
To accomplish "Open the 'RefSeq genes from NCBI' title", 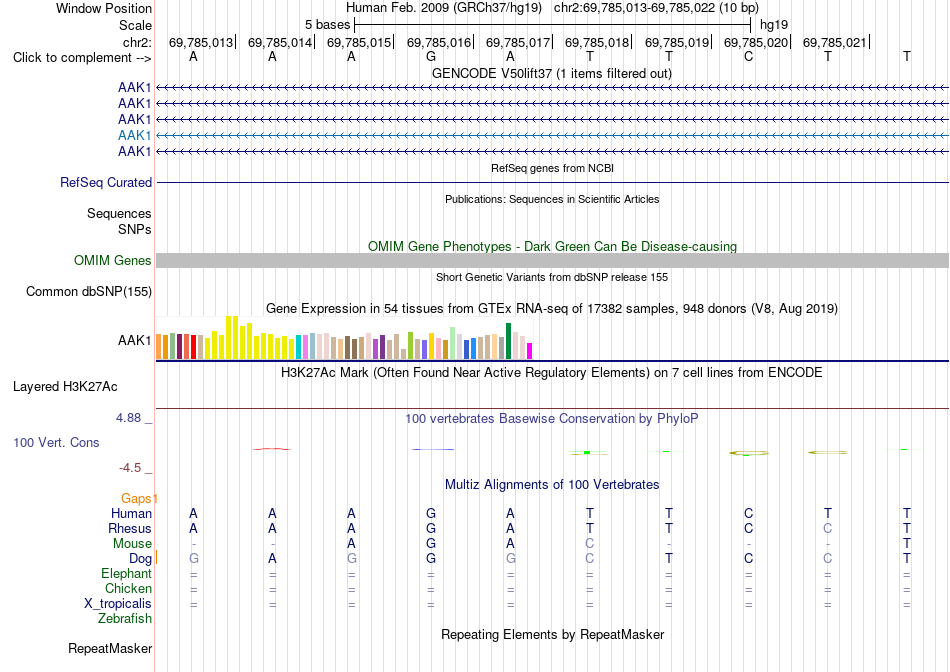I will click(x=553, y=168).
